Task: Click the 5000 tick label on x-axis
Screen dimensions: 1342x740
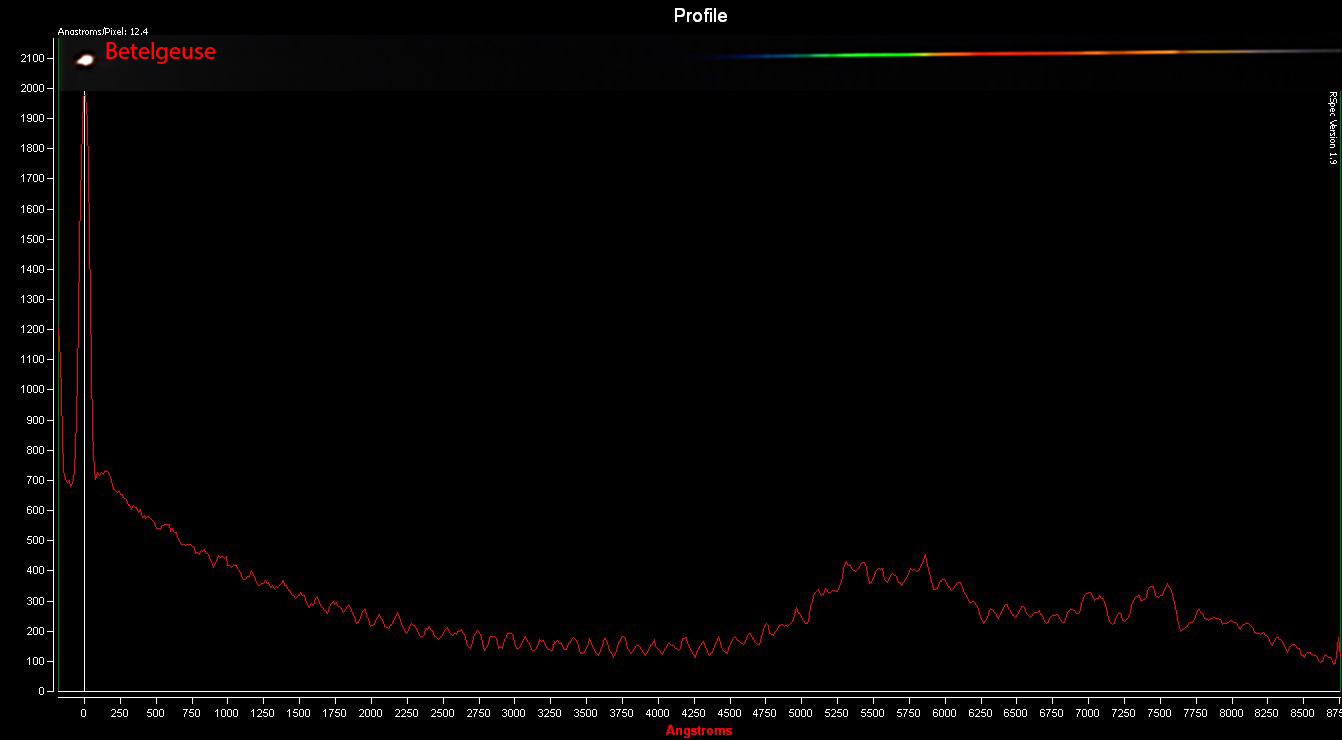Action: click(802, 714)
